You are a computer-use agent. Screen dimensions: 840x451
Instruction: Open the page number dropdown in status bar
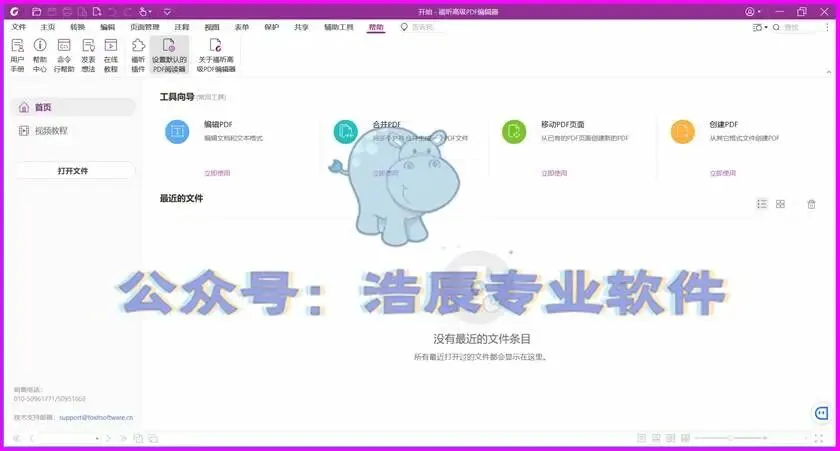coord(97,438)
